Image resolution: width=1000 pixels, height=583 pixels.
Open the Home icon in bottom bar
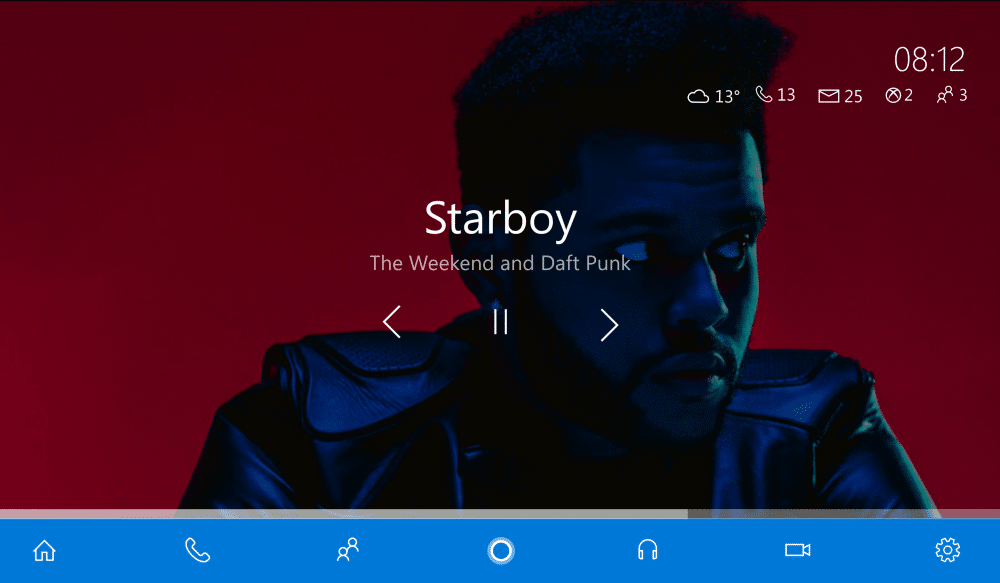tap(44, 550)
